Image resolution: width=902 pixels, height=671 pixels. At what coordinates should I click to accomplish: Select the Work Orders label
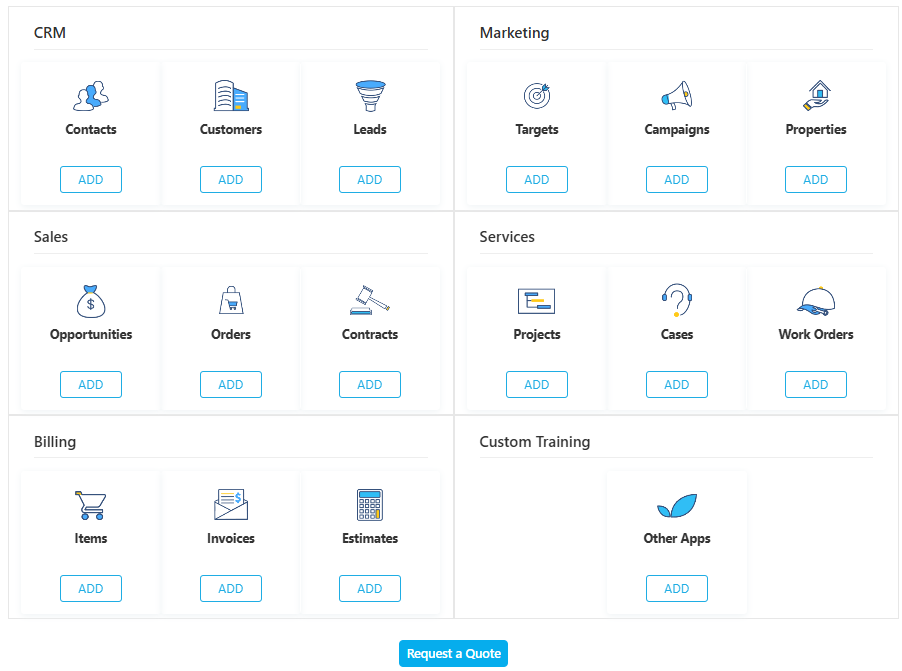click(x=816, y=334)
